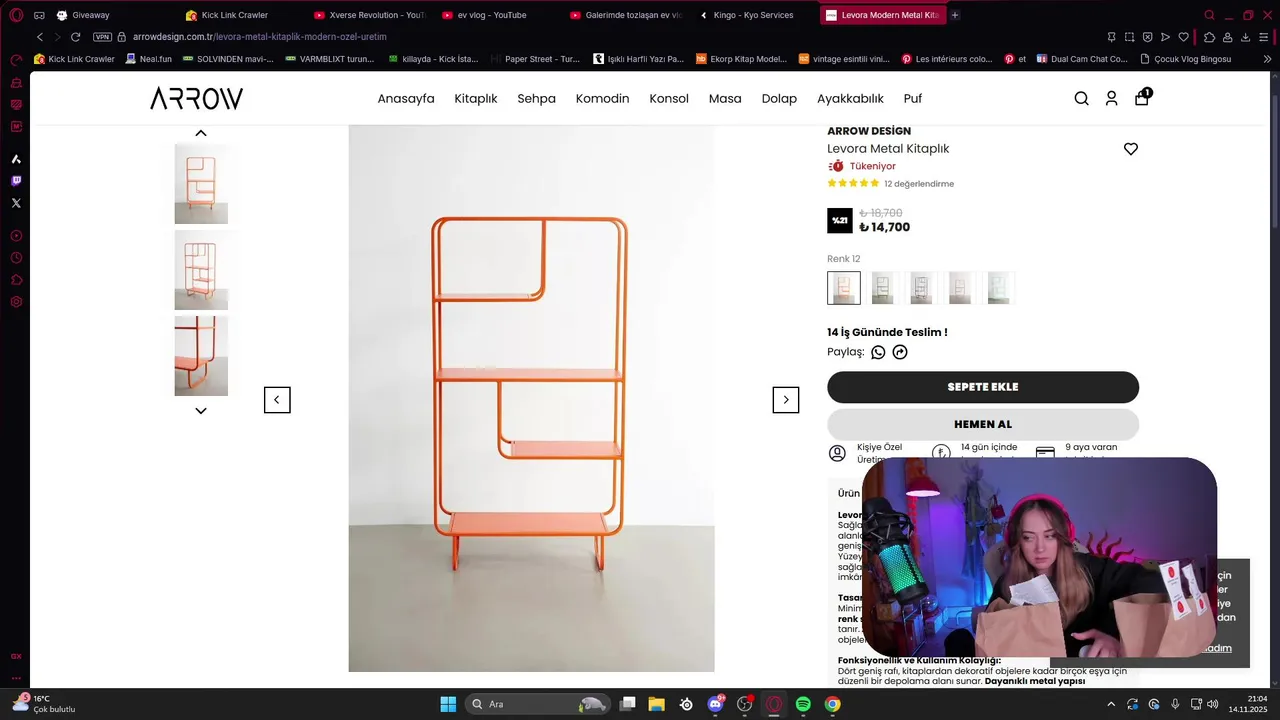Reload the page with browser refresh icon
Image resolution: width=1280 pixels, height=720 pixels.
point(75,37)
